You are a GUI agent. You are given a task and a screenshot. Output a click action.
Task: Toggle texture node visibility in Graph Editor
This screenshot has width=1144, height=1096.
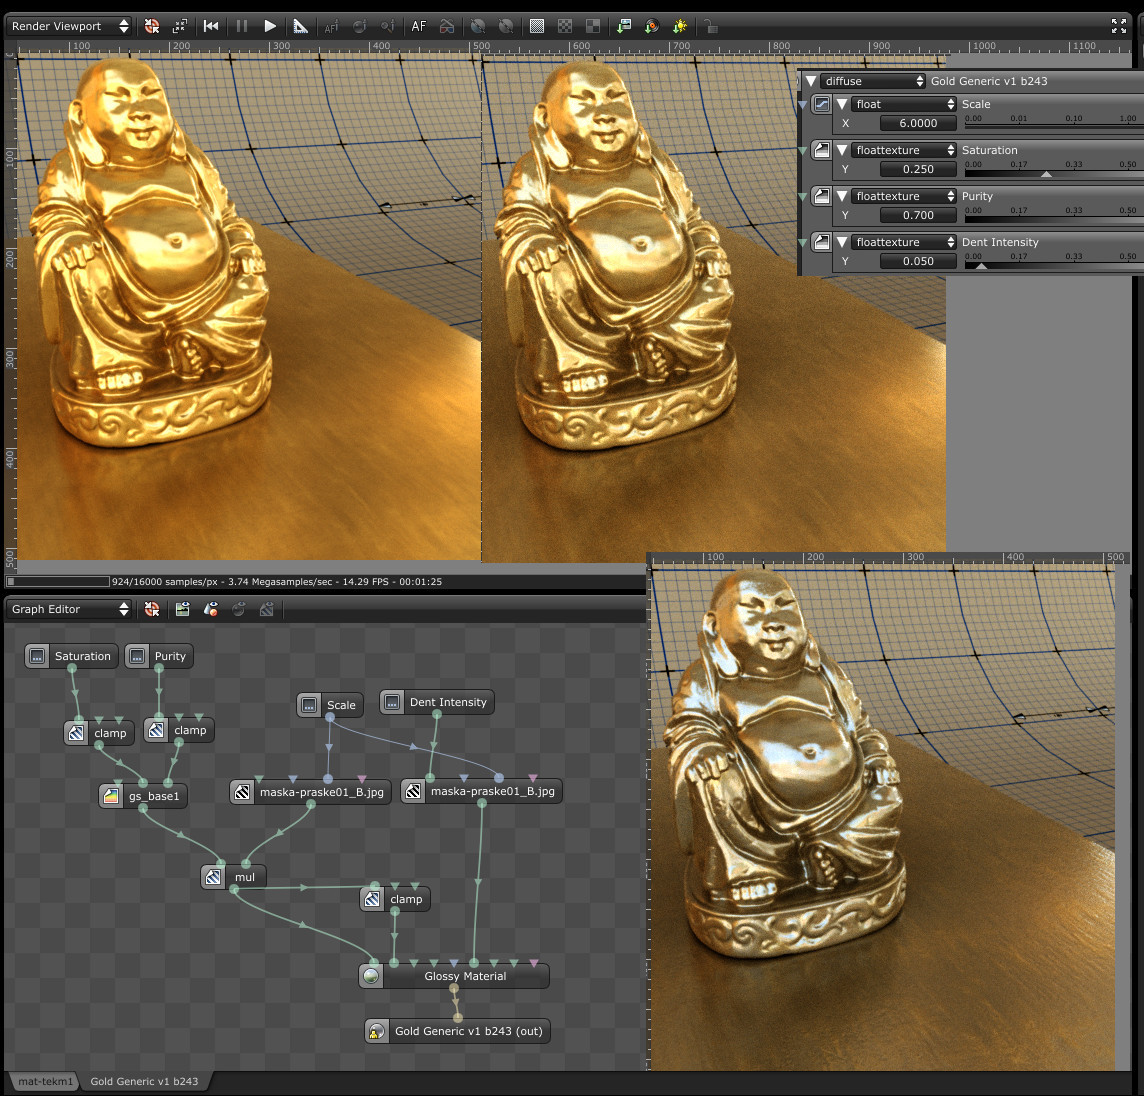[267, 609]
